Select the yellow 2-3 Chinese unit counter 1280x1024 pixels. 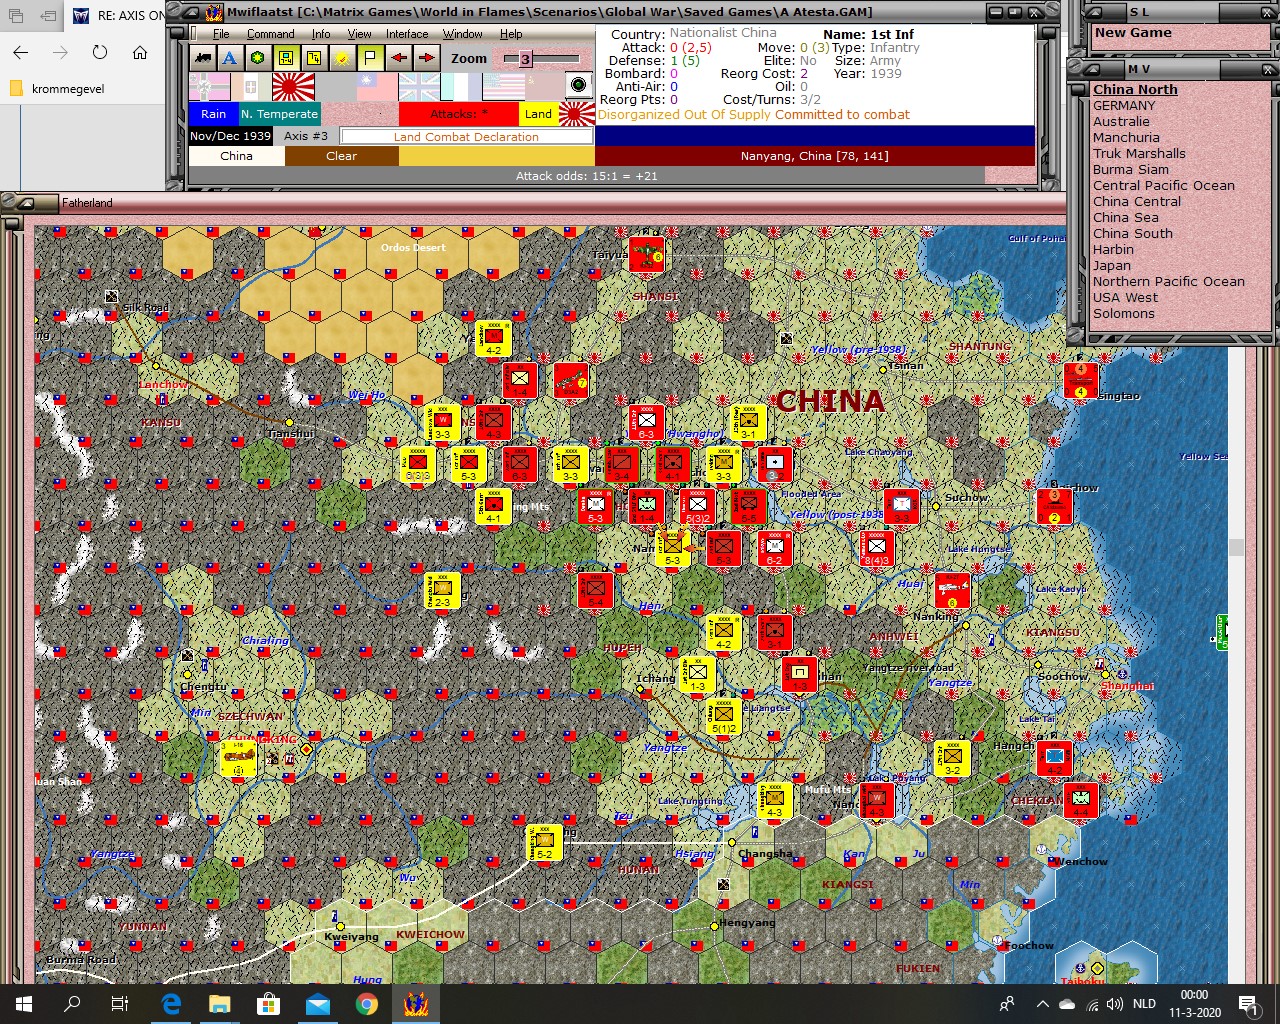[442, 590]
